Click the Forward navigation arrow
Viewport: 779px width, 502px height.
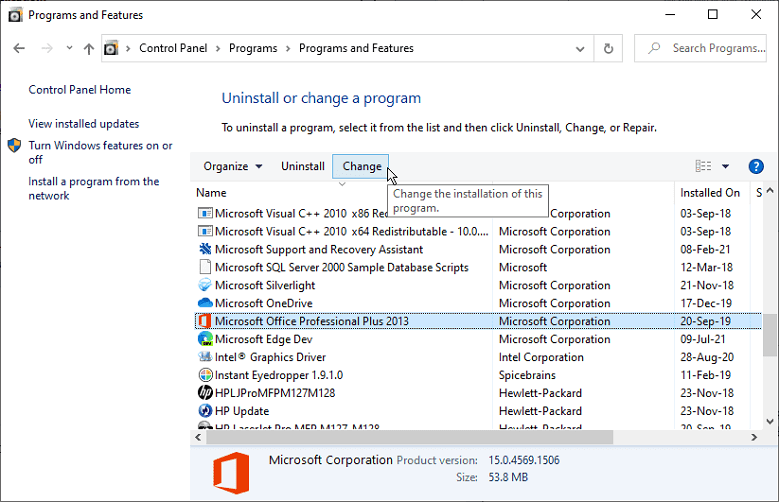[47, 48]
